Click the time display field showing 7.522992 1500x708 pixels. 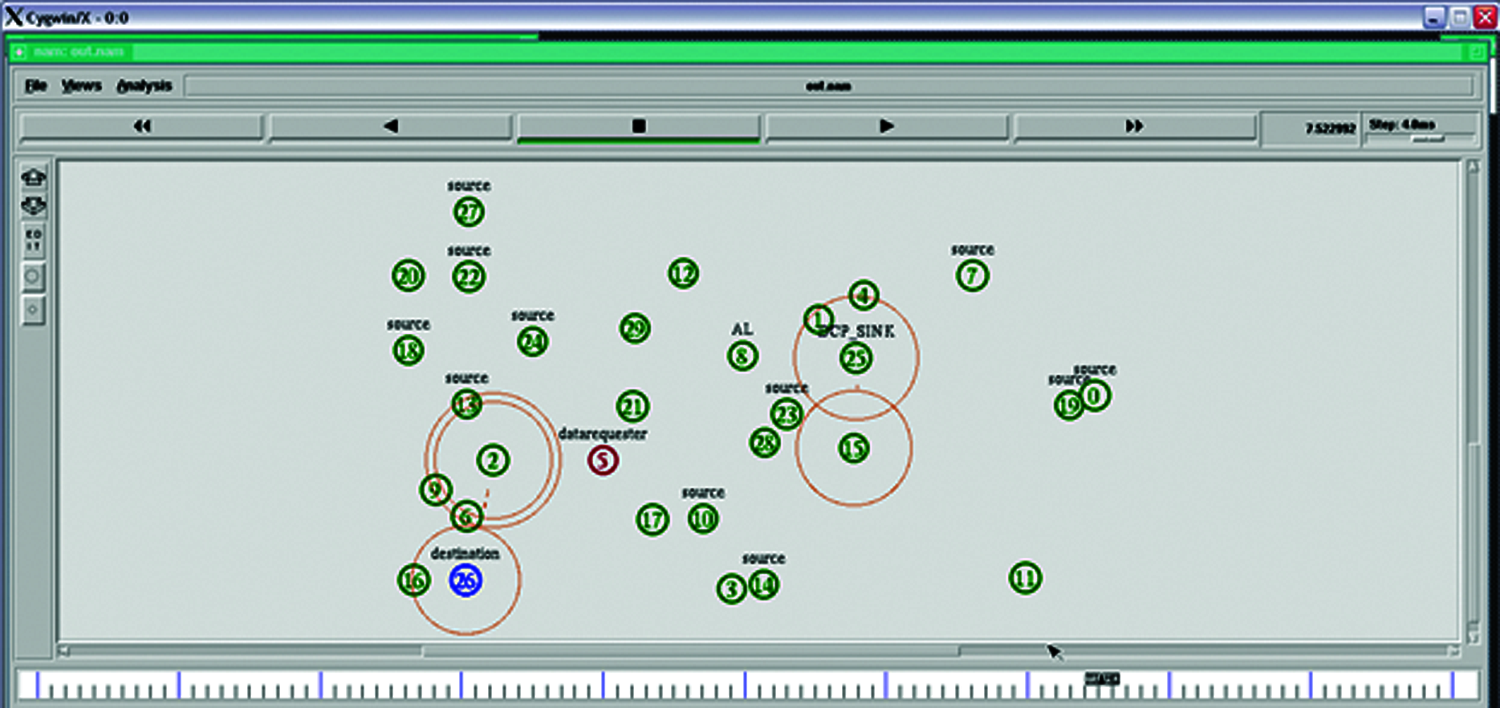click(1310, 128)
